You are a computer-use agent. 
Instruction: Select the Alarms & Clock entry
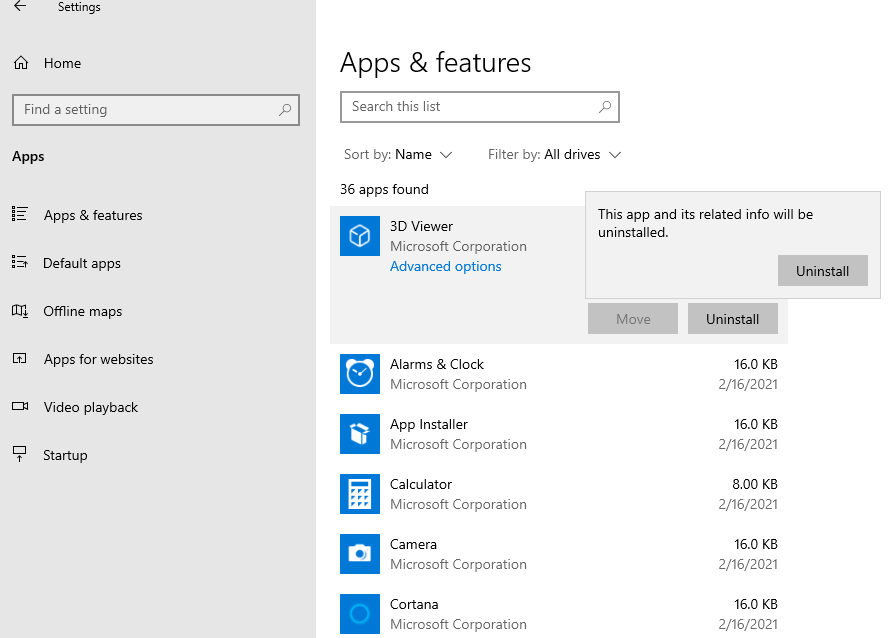tap(559, 374)
